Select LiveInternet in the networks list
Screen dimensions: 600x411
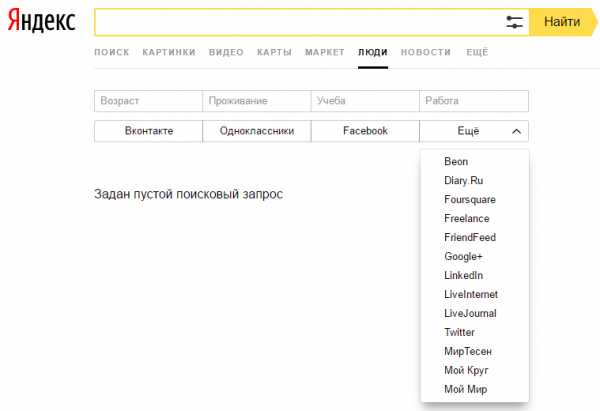tap(471, 294)
